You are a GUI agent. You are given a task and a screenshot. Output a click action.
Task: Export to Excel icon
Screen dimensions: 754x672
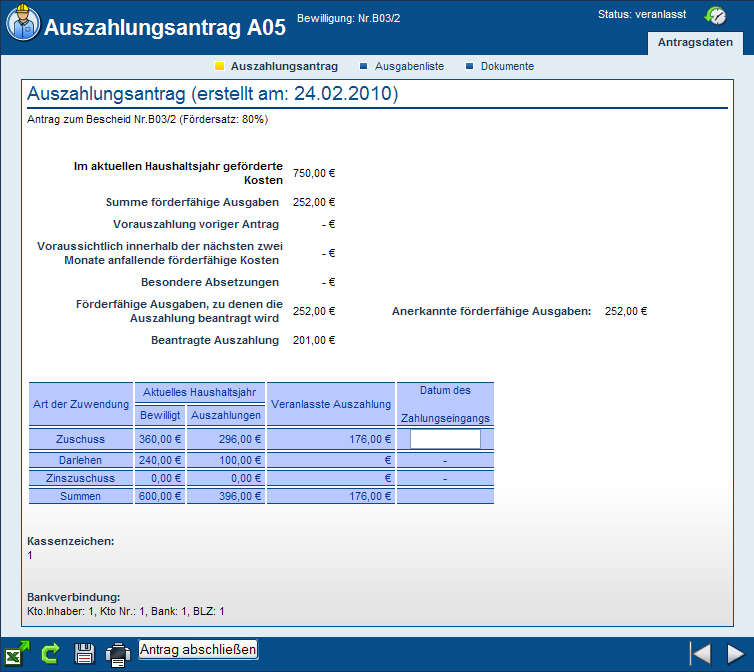17,654
